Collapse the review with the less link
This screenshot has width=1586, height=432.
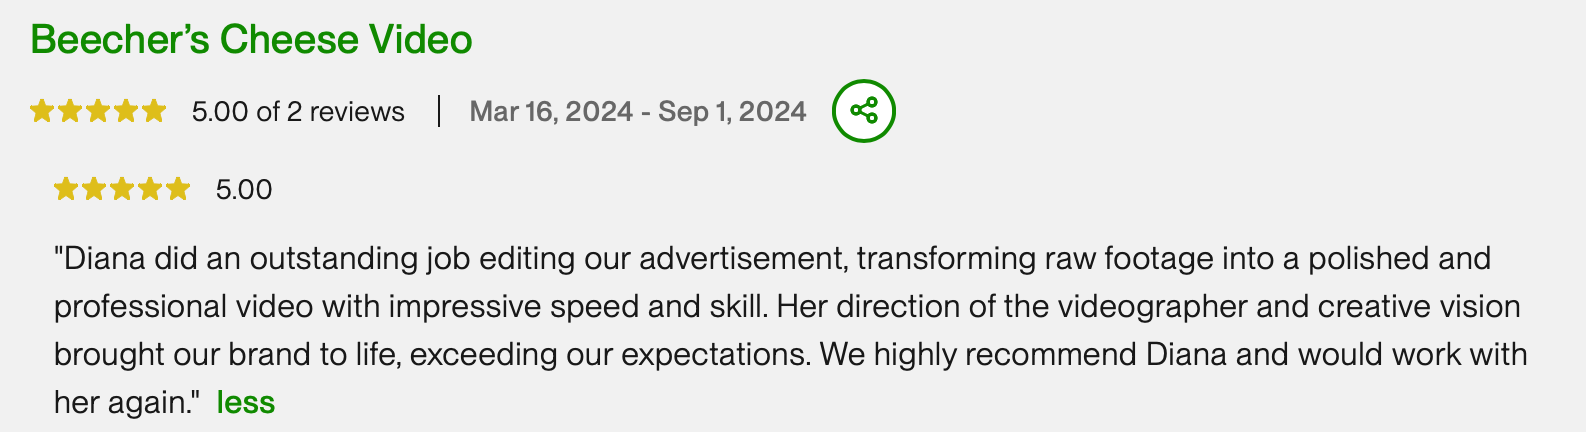click(245, 402)
